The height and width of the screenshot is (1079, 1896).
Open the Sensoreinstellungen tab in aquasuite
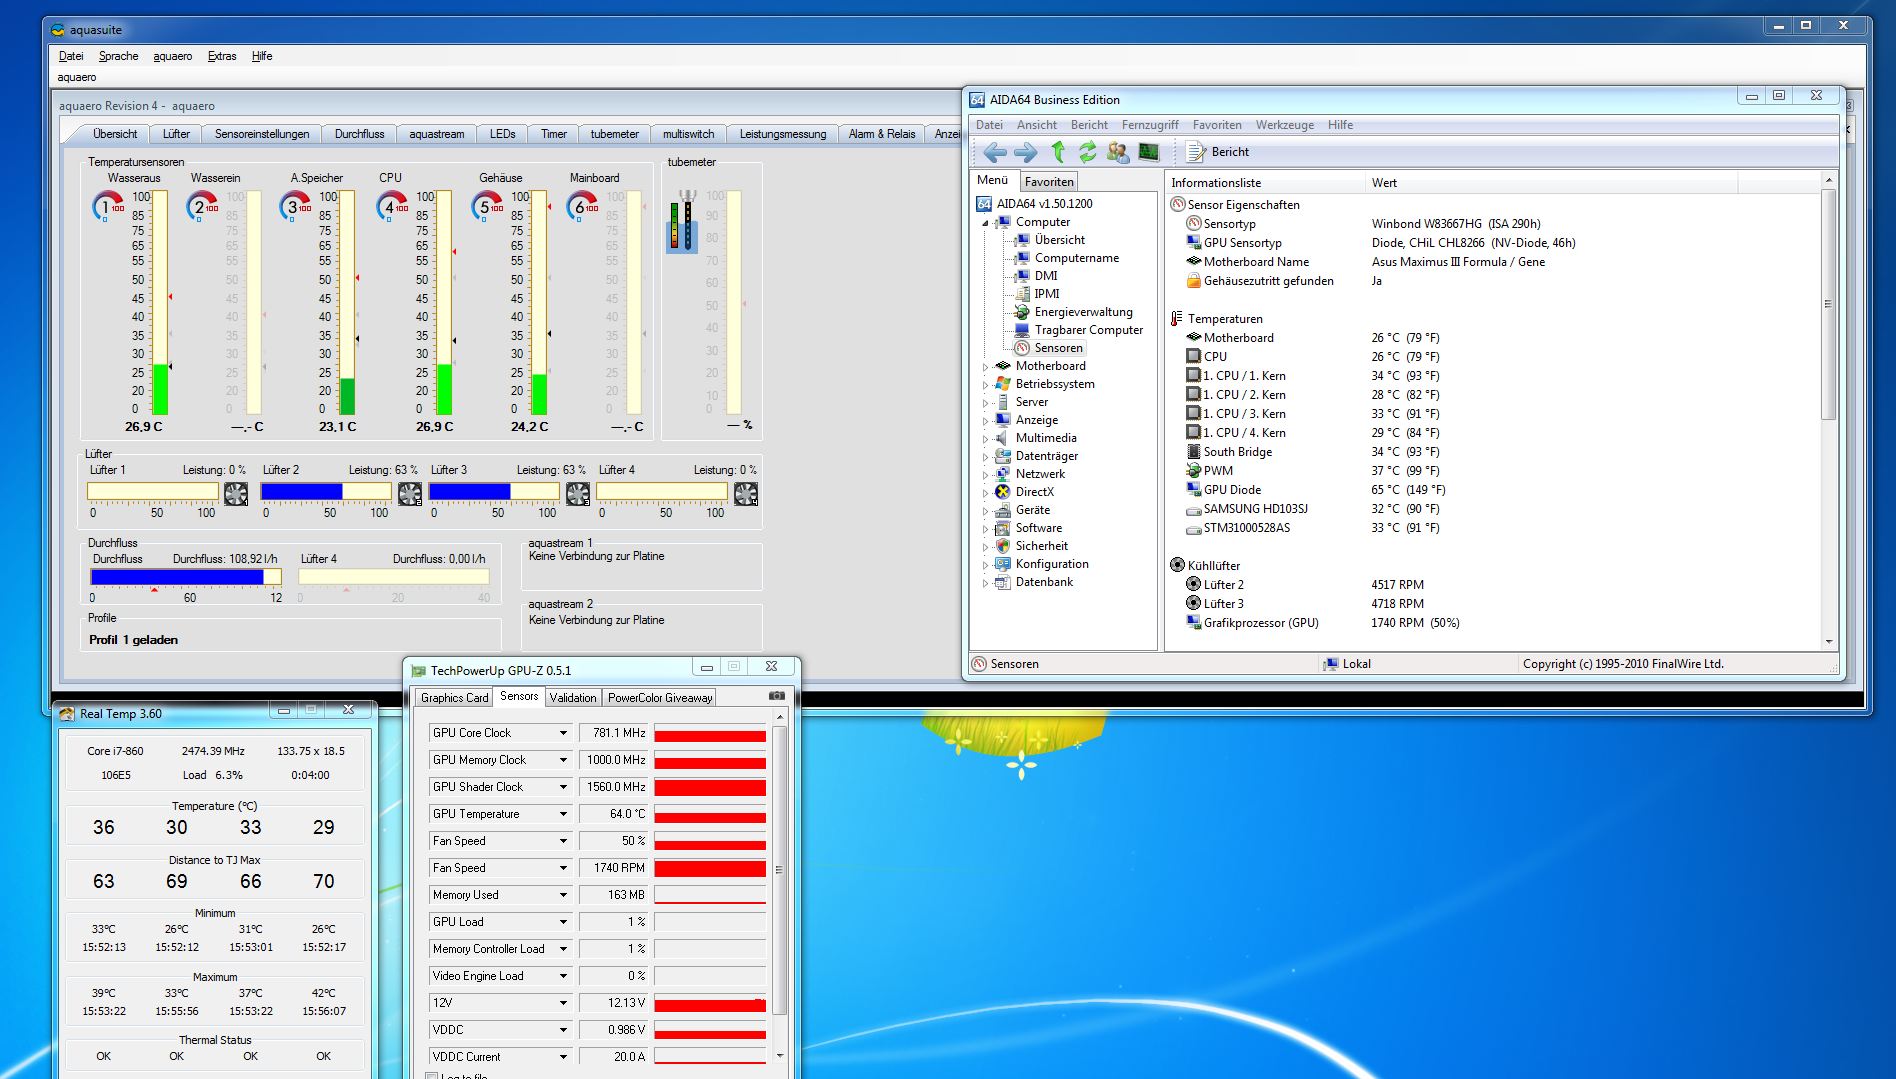[x=262, y=134]
